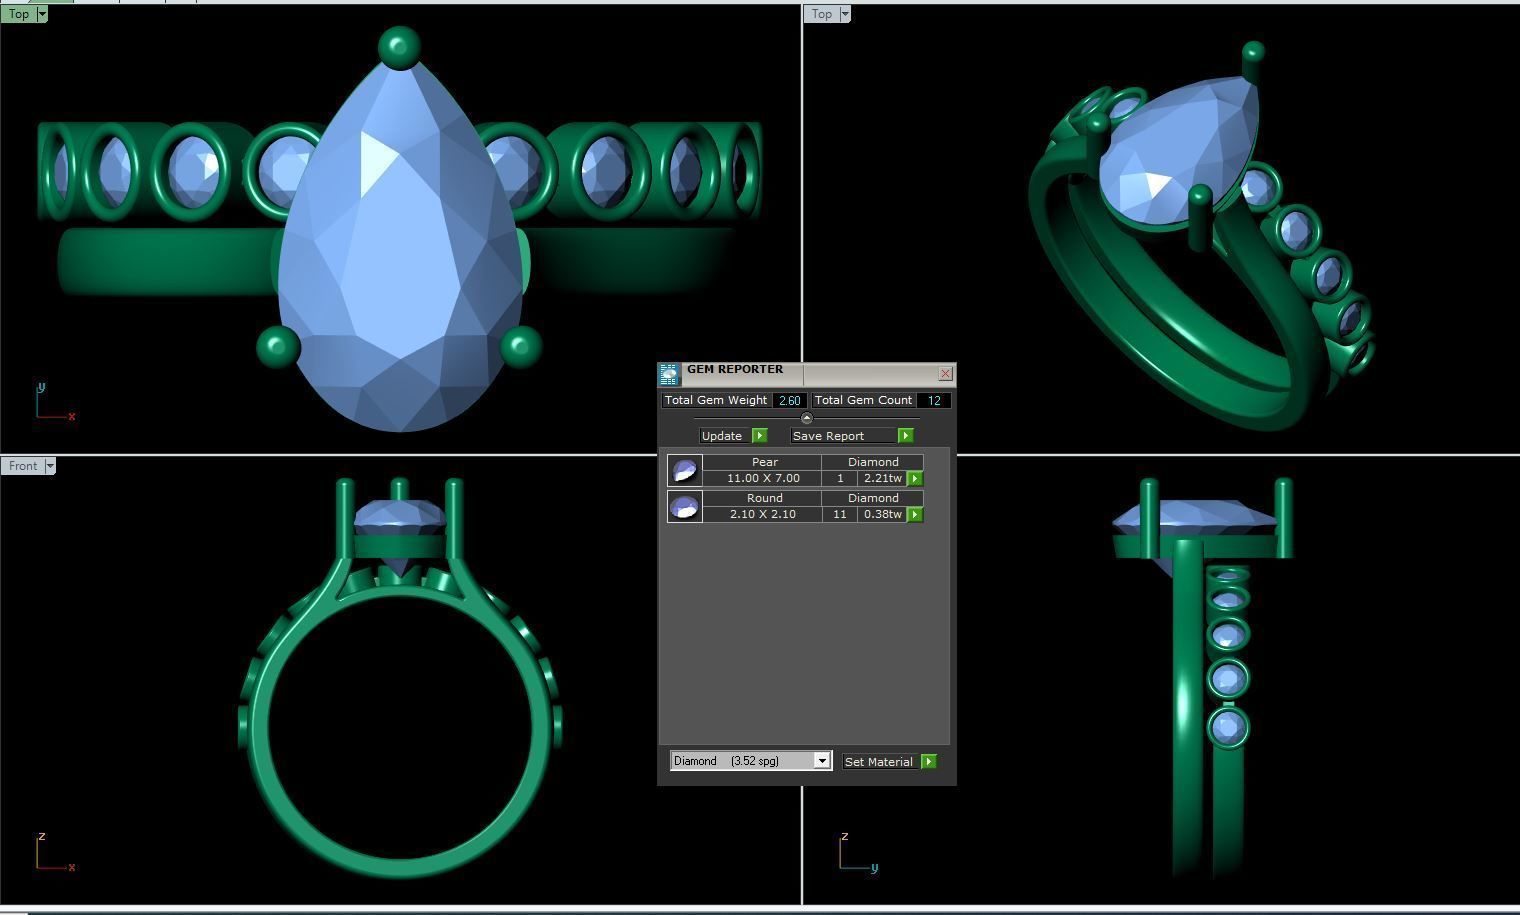The width and height of the screenshot is (1520, 915).
Task: Click the 0.38tw weight cell
Action: click(x=882, y=515)
